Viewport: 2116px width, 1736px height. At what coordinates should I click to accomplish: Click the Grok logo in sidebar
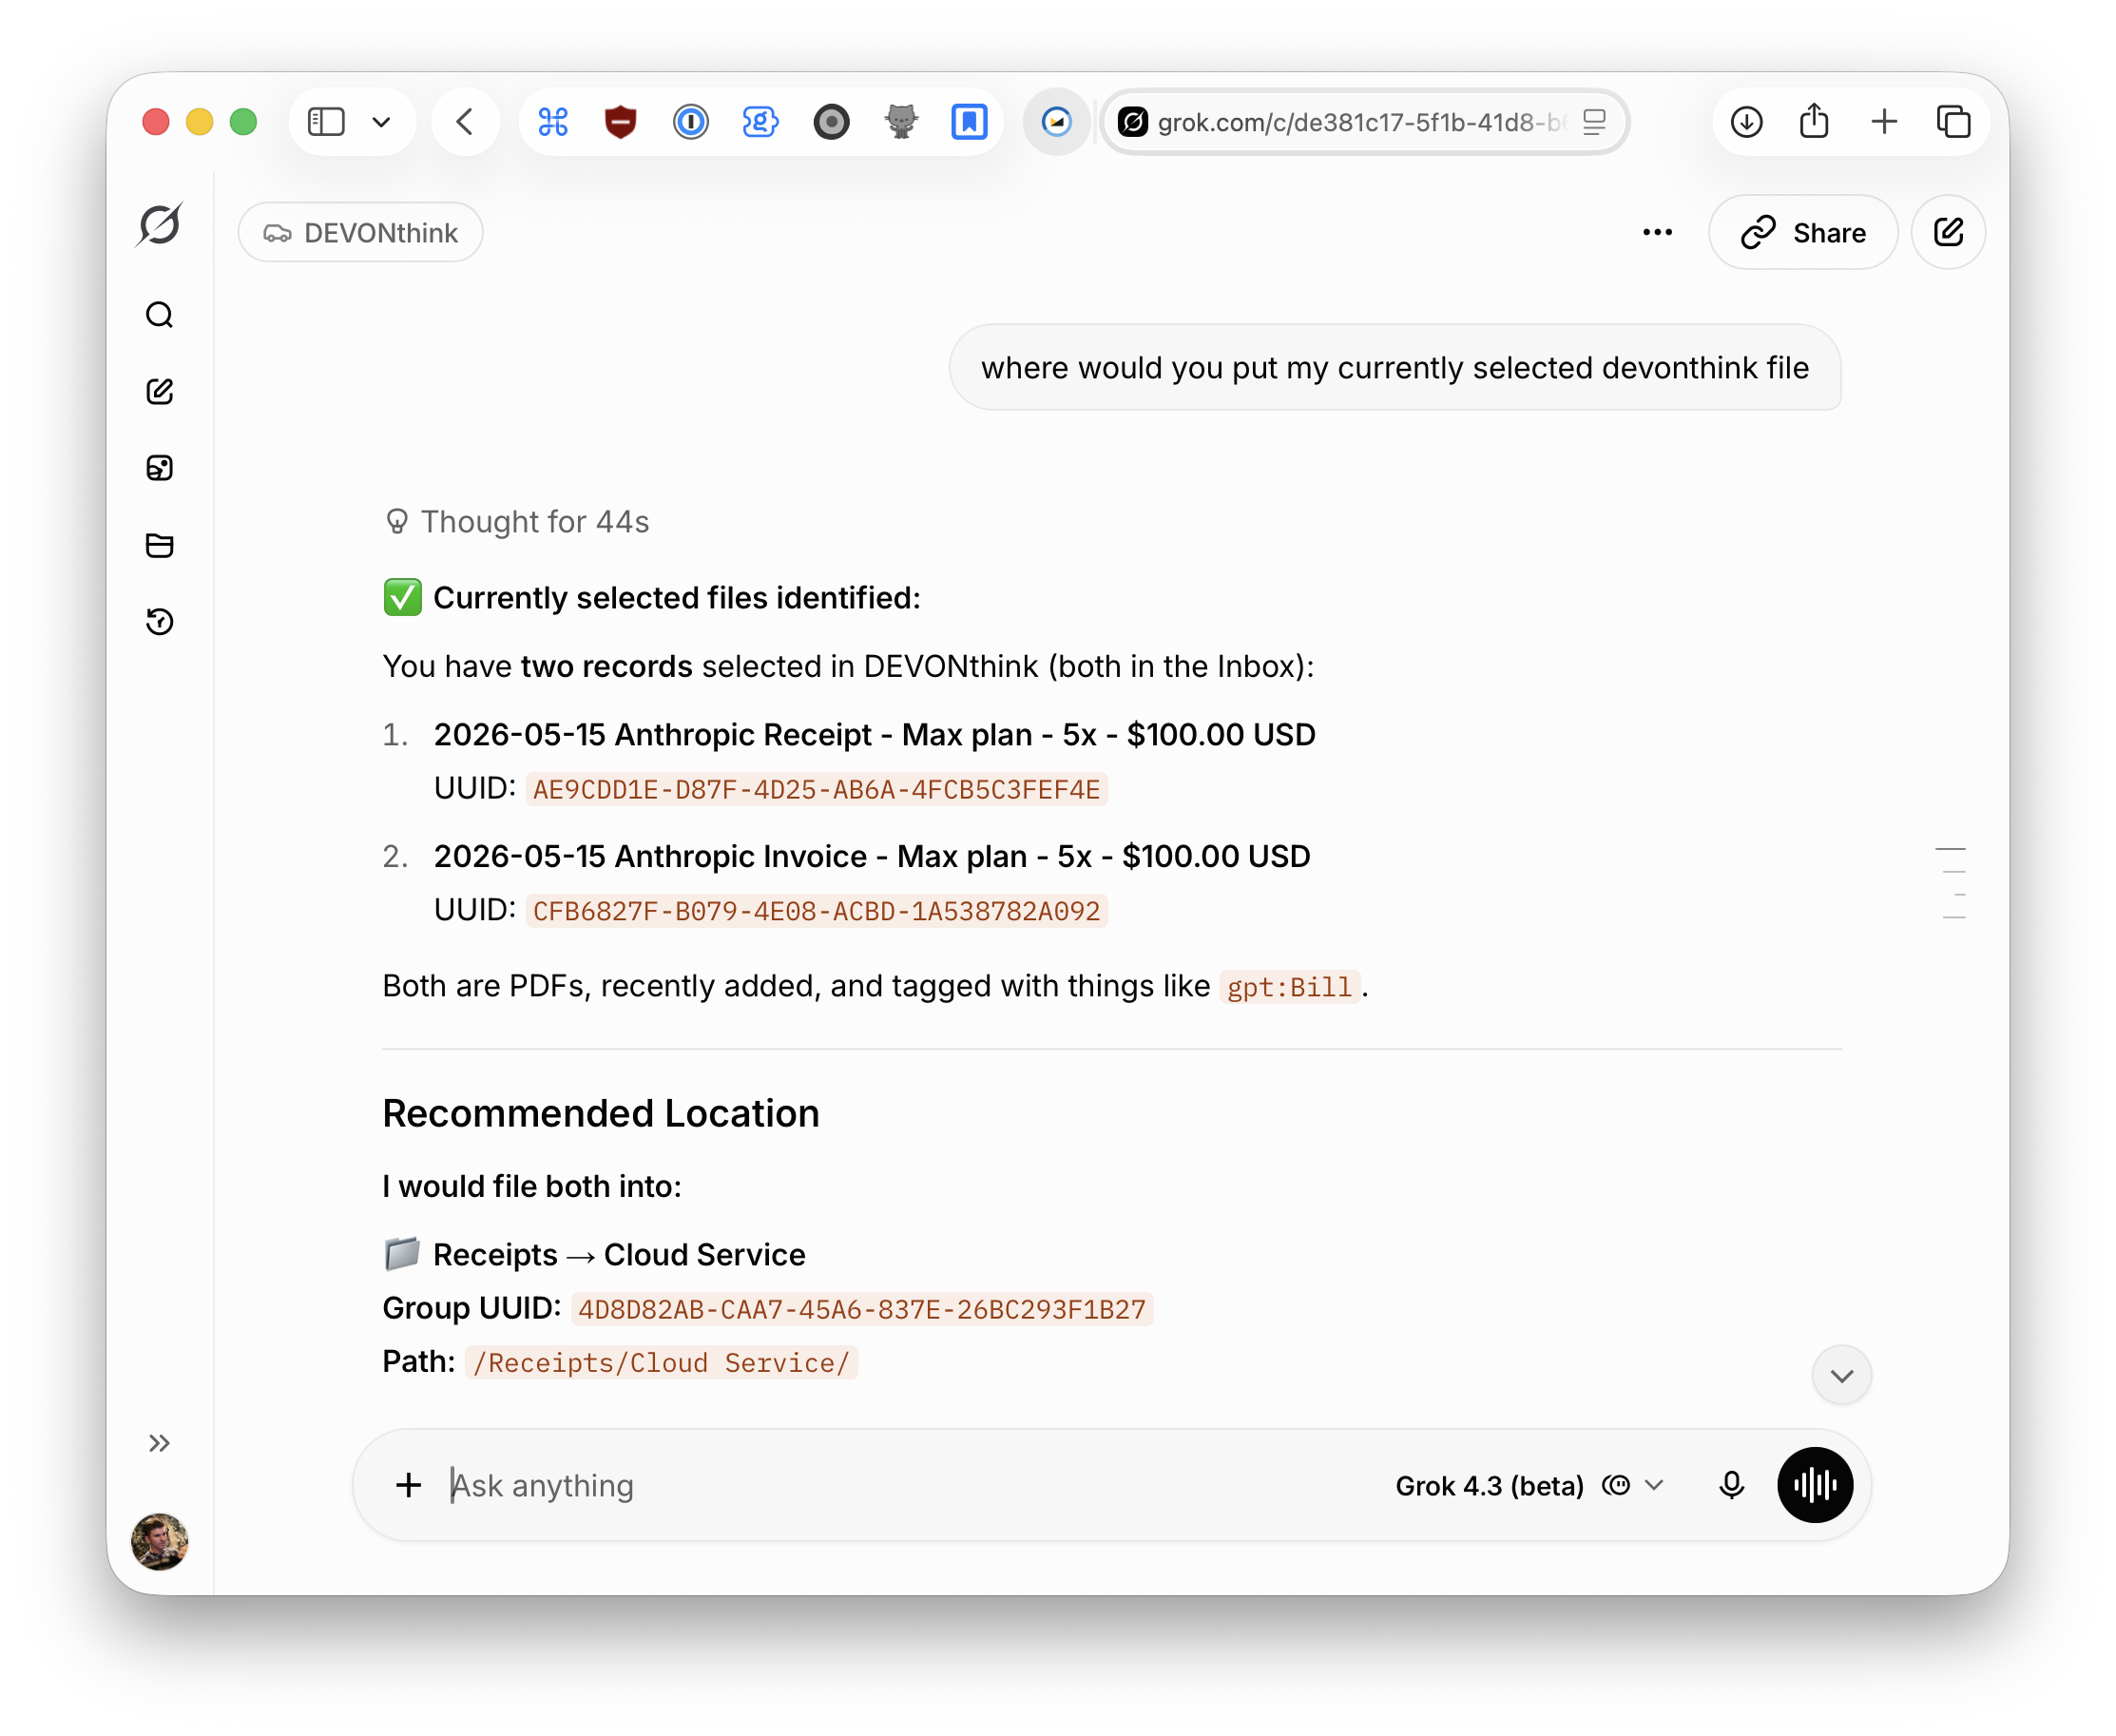tap(160, 224)
